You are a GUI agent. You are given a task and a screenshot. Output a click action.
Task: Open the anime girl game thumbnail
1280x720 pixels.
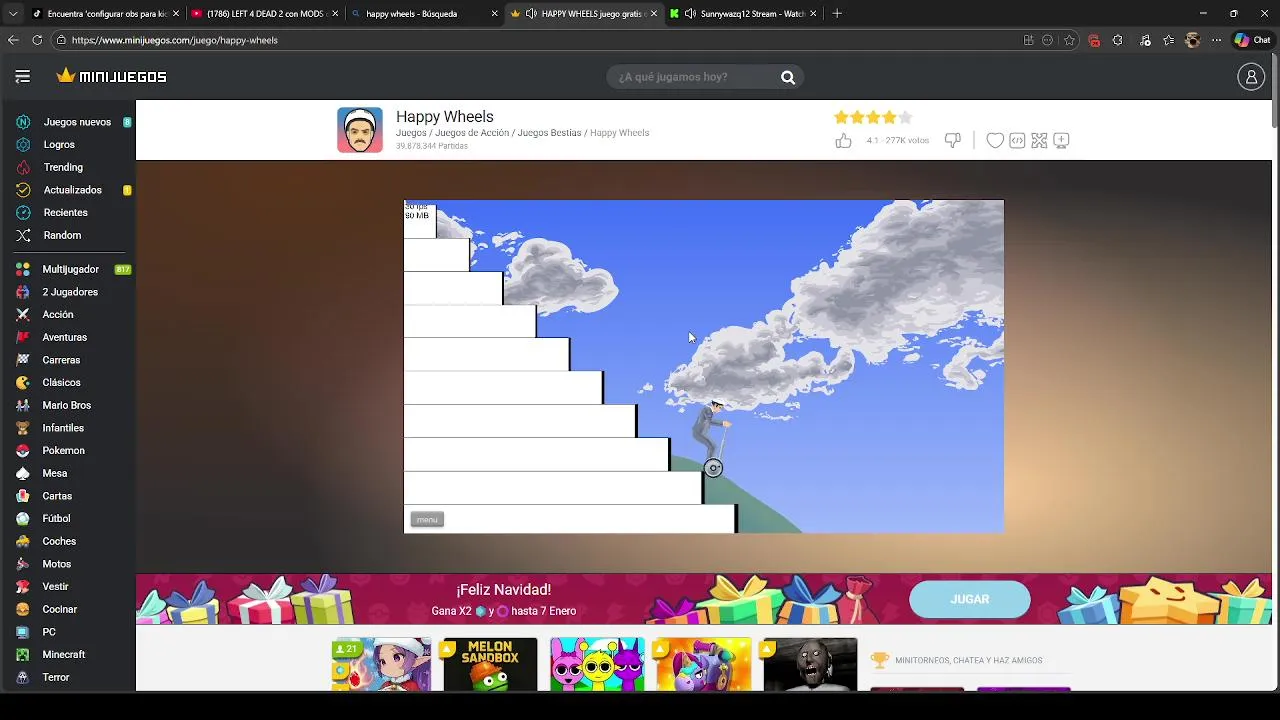coord(381,664)
